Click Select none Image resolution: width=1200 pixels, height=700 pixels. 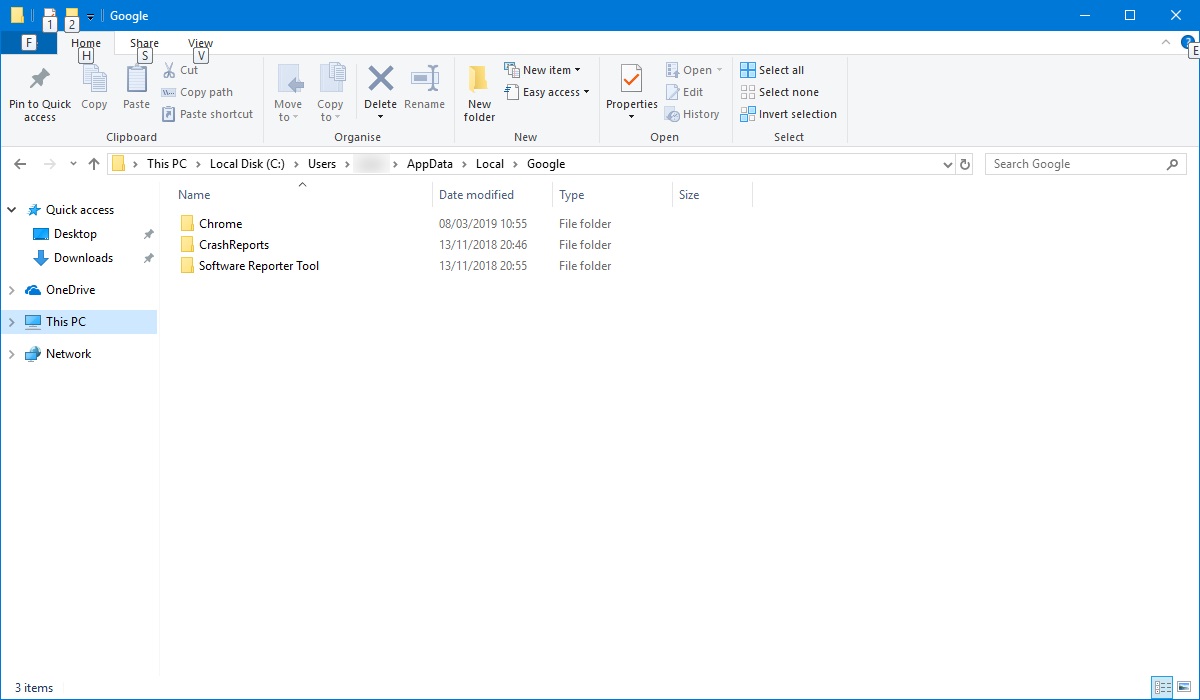pyautogui.click(x=779, y=92)
